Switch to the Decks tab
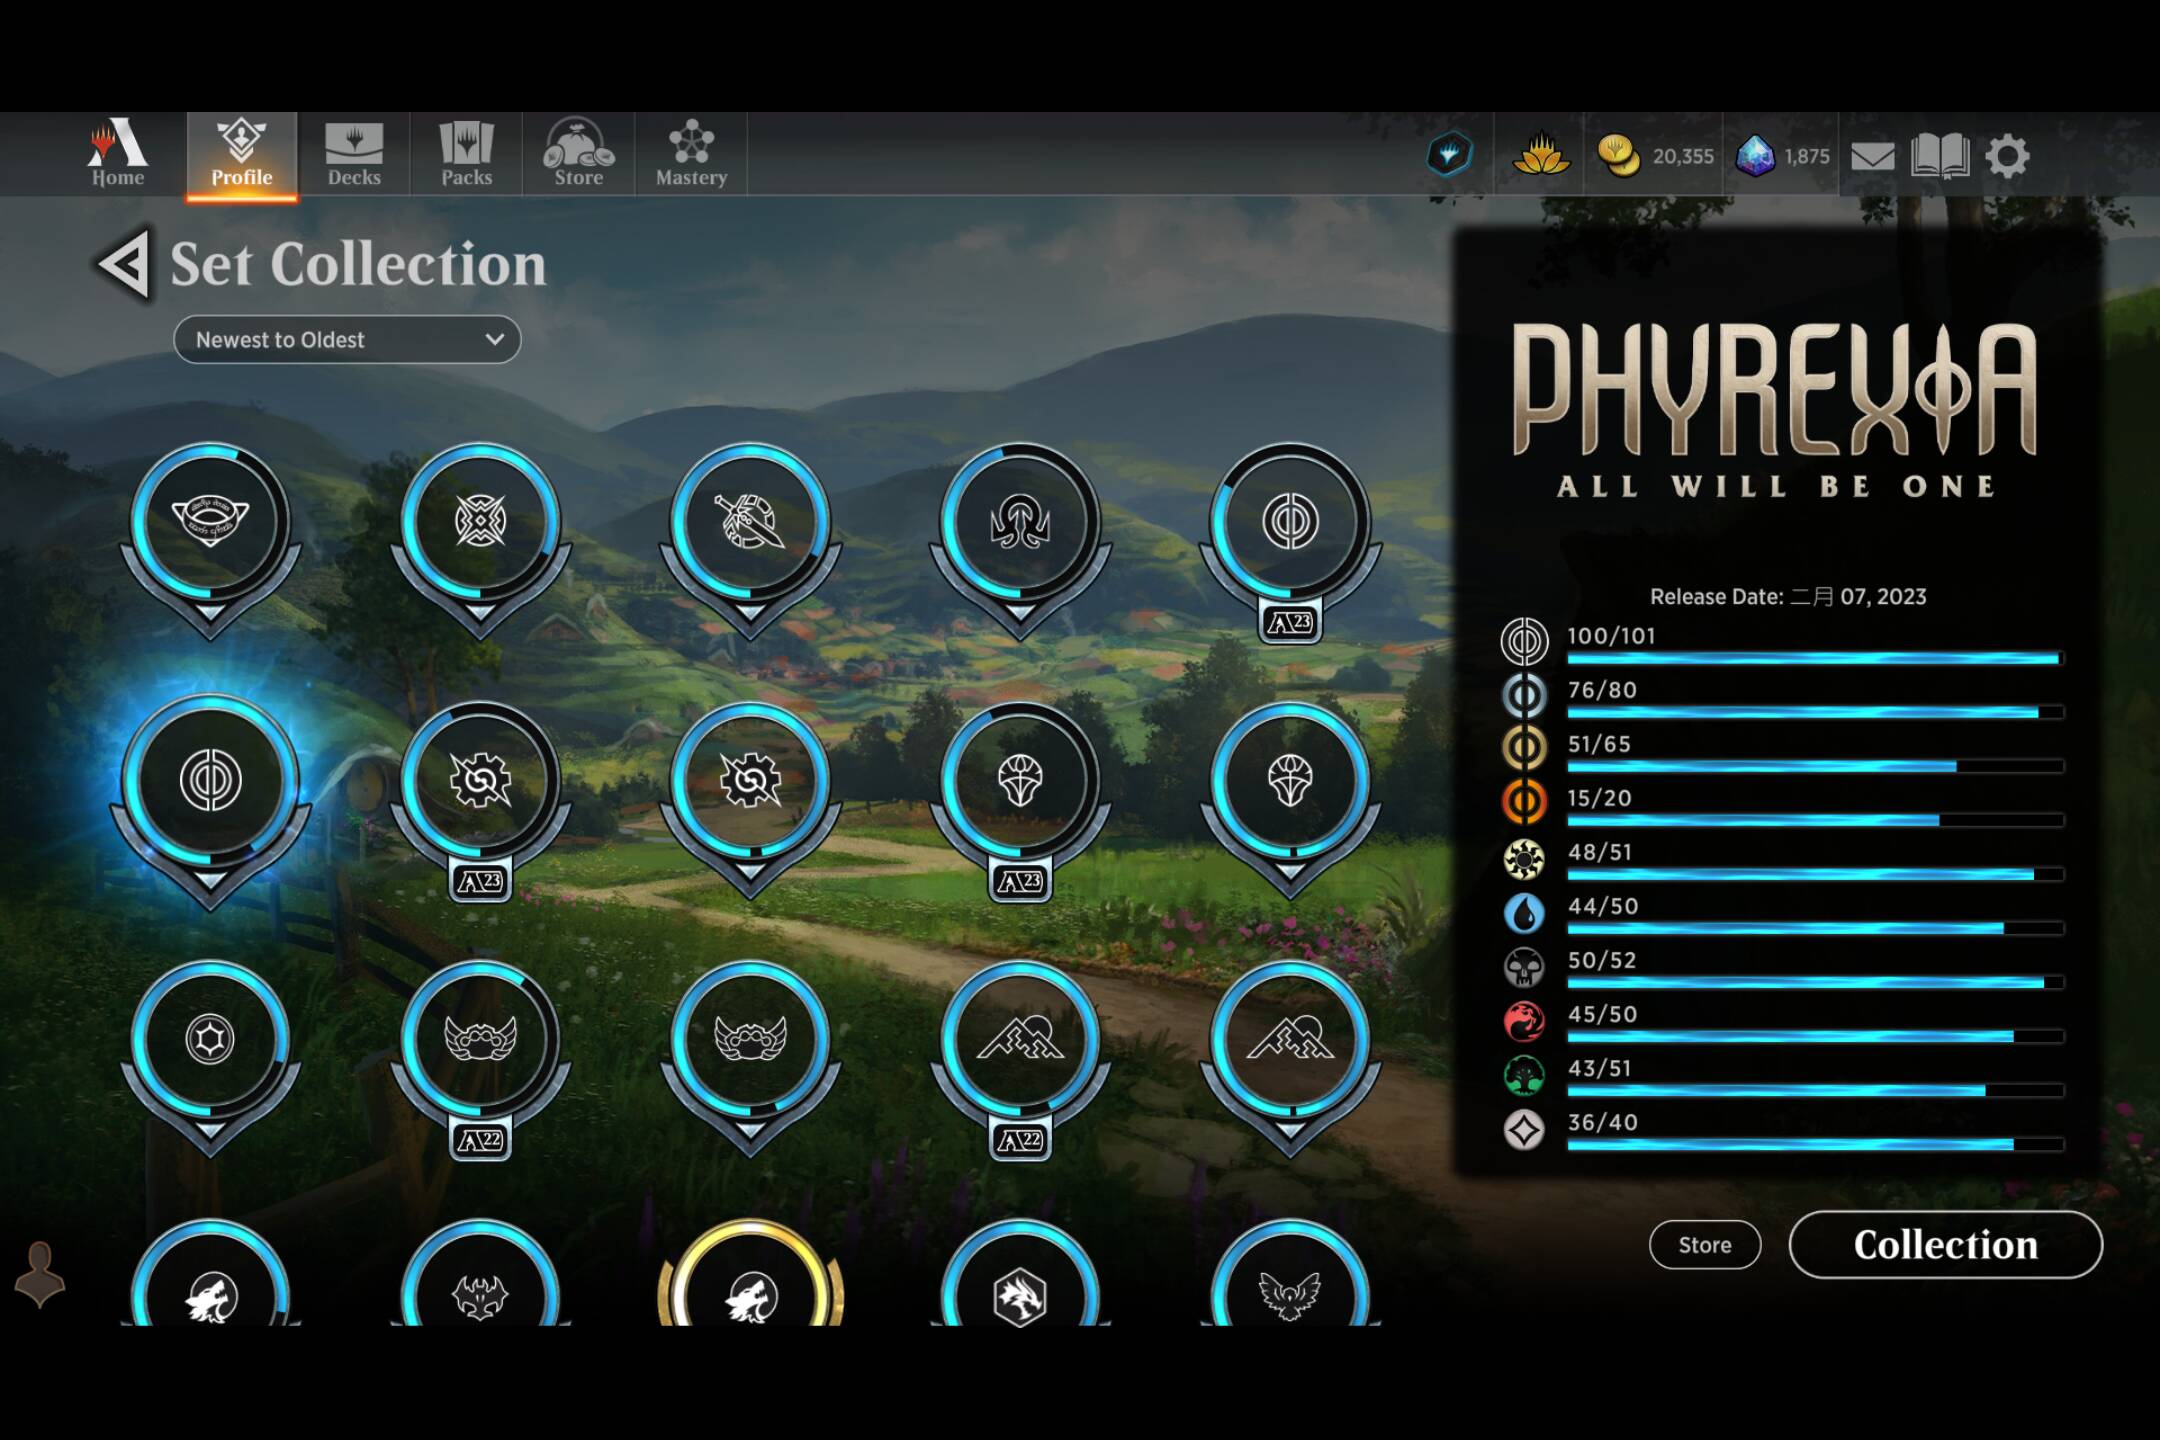 [x=354, y=154]
